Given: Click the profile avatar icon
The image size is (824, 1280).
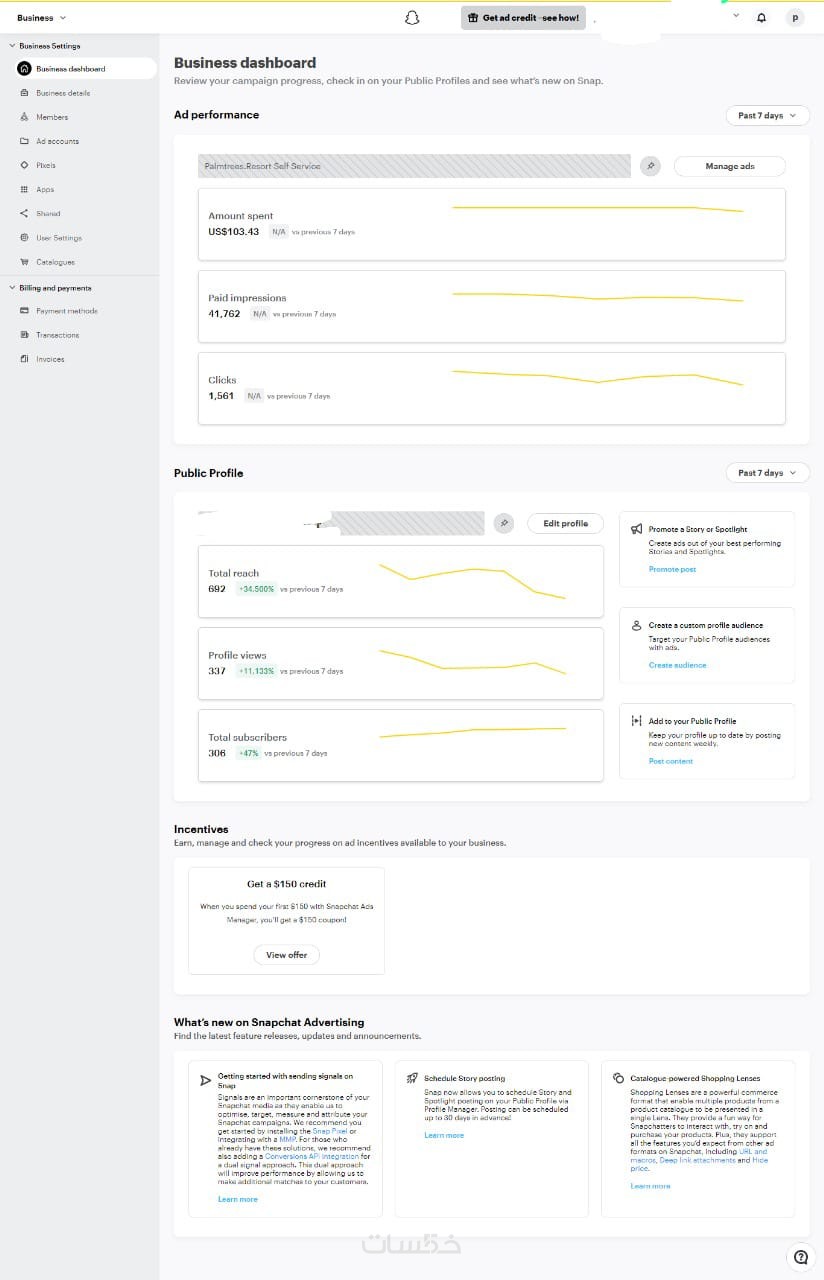Looking at the screenshot, I should pos(795,17).
